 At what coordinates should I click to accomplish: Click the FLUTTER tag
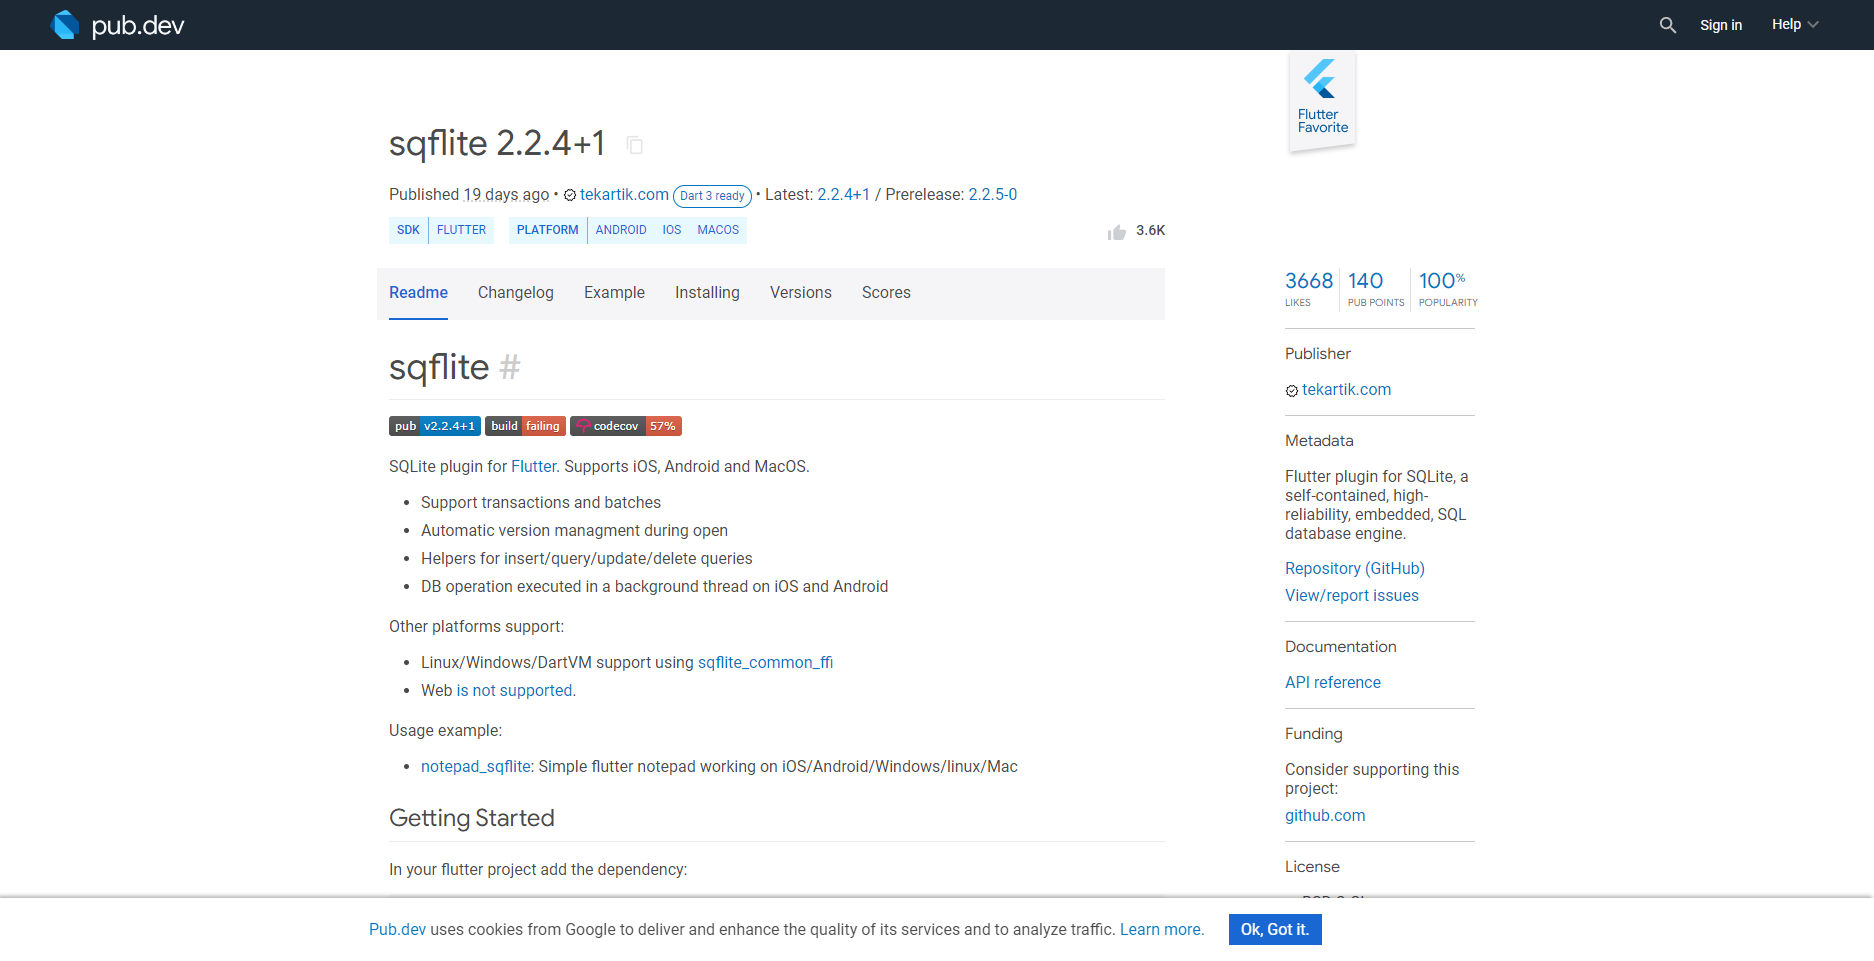(461, 230)
